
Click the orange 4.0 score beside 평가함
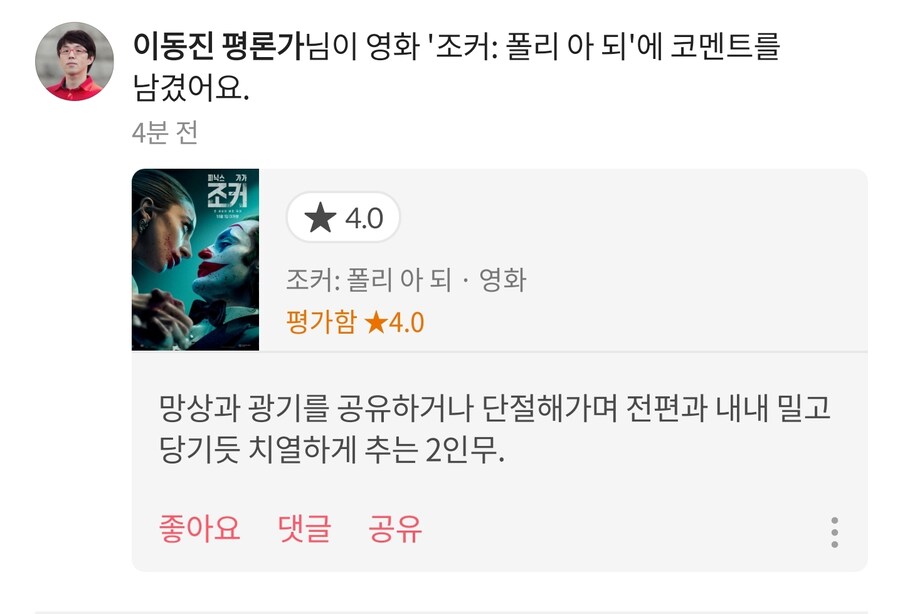point(406,322)
